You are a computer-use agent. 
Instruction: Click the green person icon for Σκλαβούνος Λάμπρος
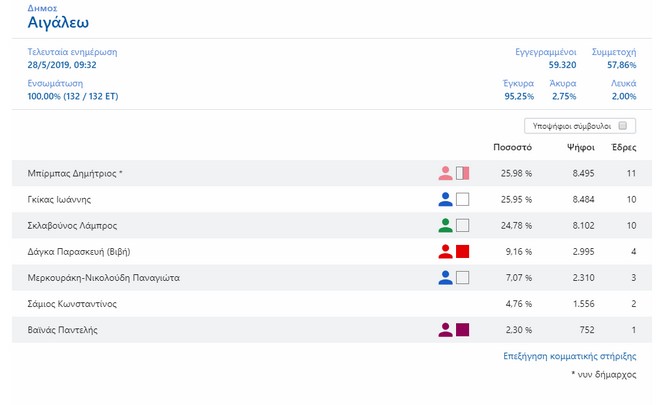click(445, 225)
